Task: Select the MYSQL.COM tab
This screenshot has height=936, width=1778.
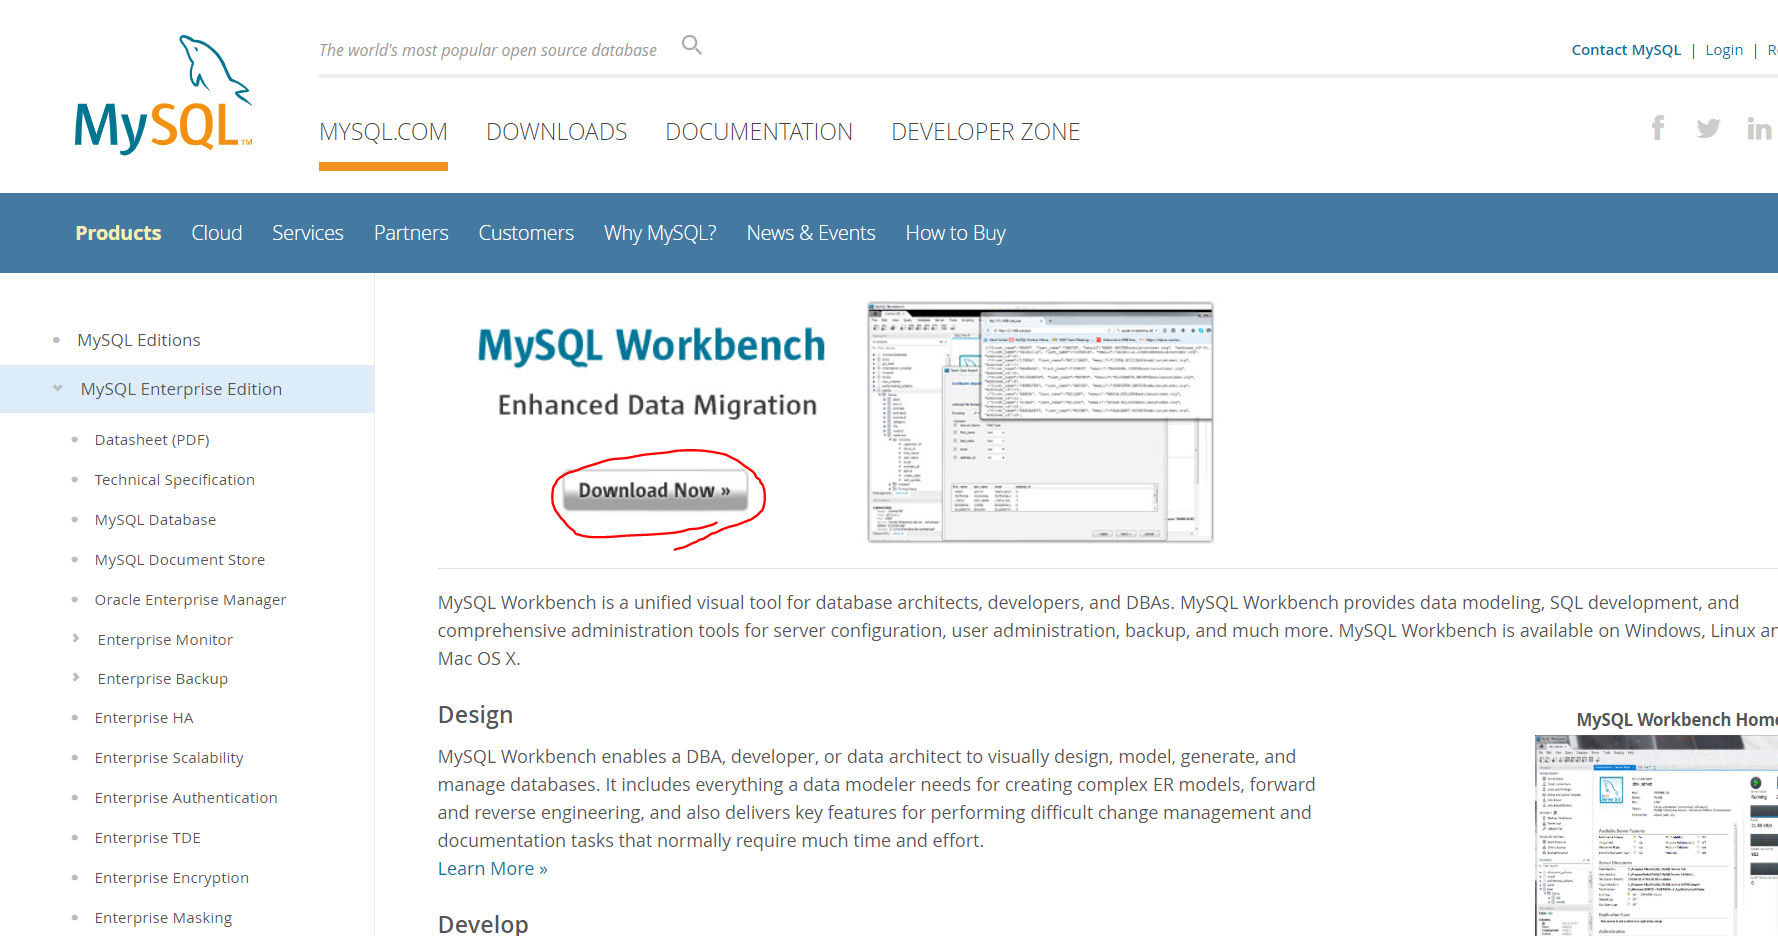Action: point(383,132)
